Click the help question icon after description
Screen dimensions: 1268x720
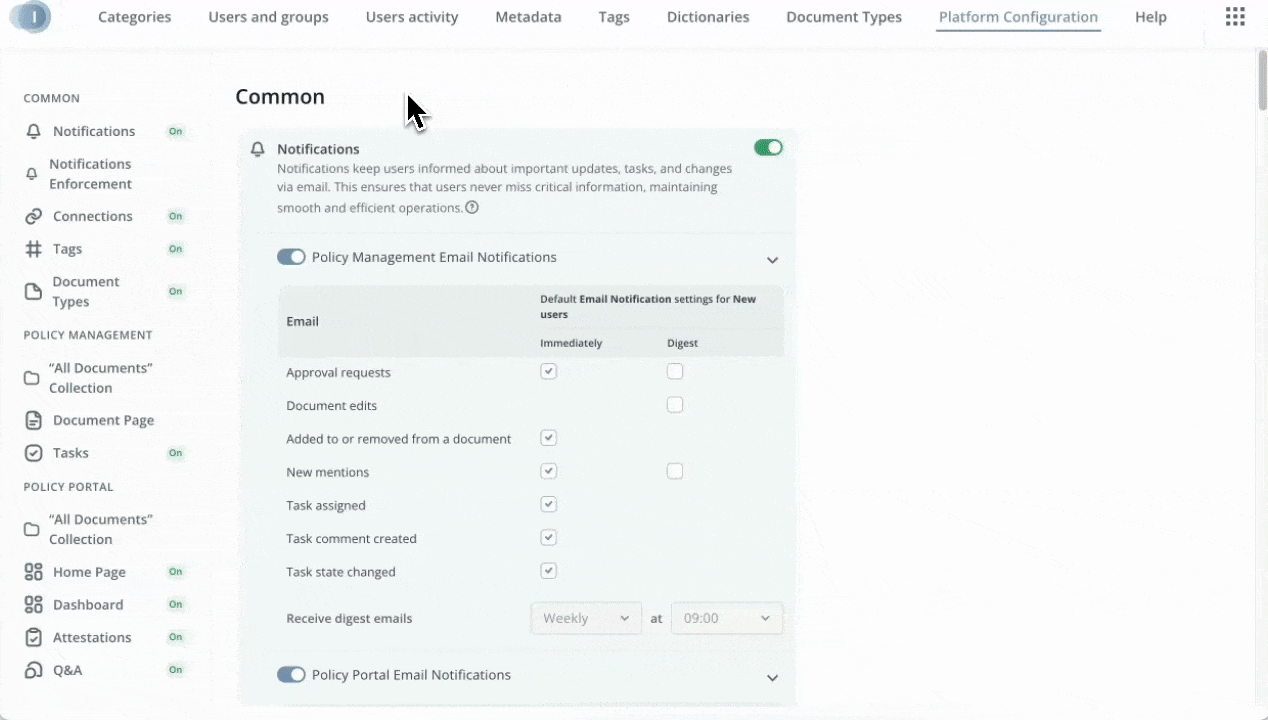[x=472, y=208]
